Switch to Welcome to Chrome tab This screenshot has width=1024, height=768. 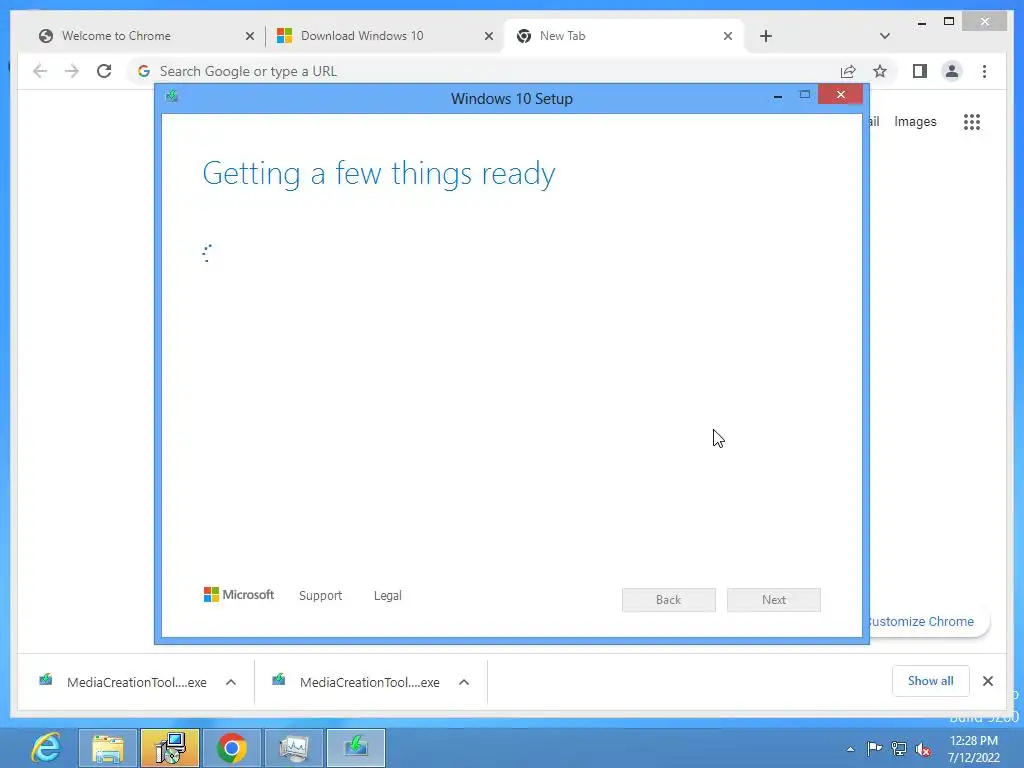click(x=144, y=36)
